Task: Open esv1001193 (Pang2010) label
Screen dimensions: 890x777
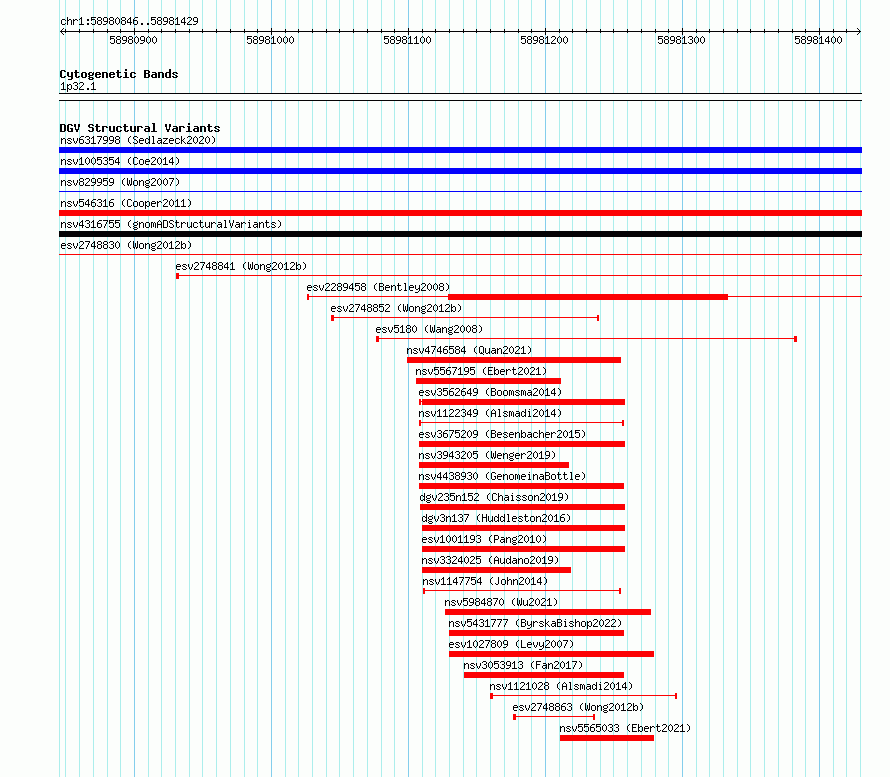Action: [x=484, y=539]
